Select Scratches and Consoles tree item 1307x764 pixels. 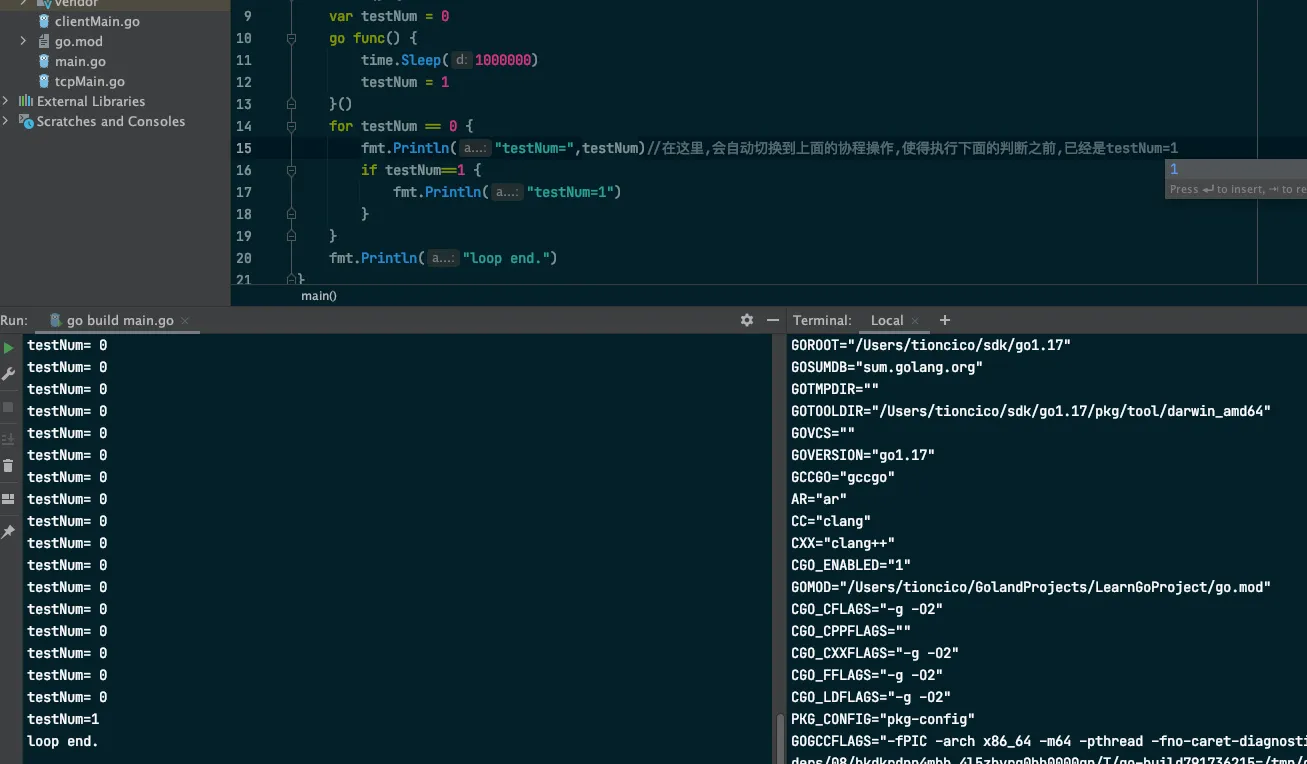pyautogui.click(x=111, y=121)
